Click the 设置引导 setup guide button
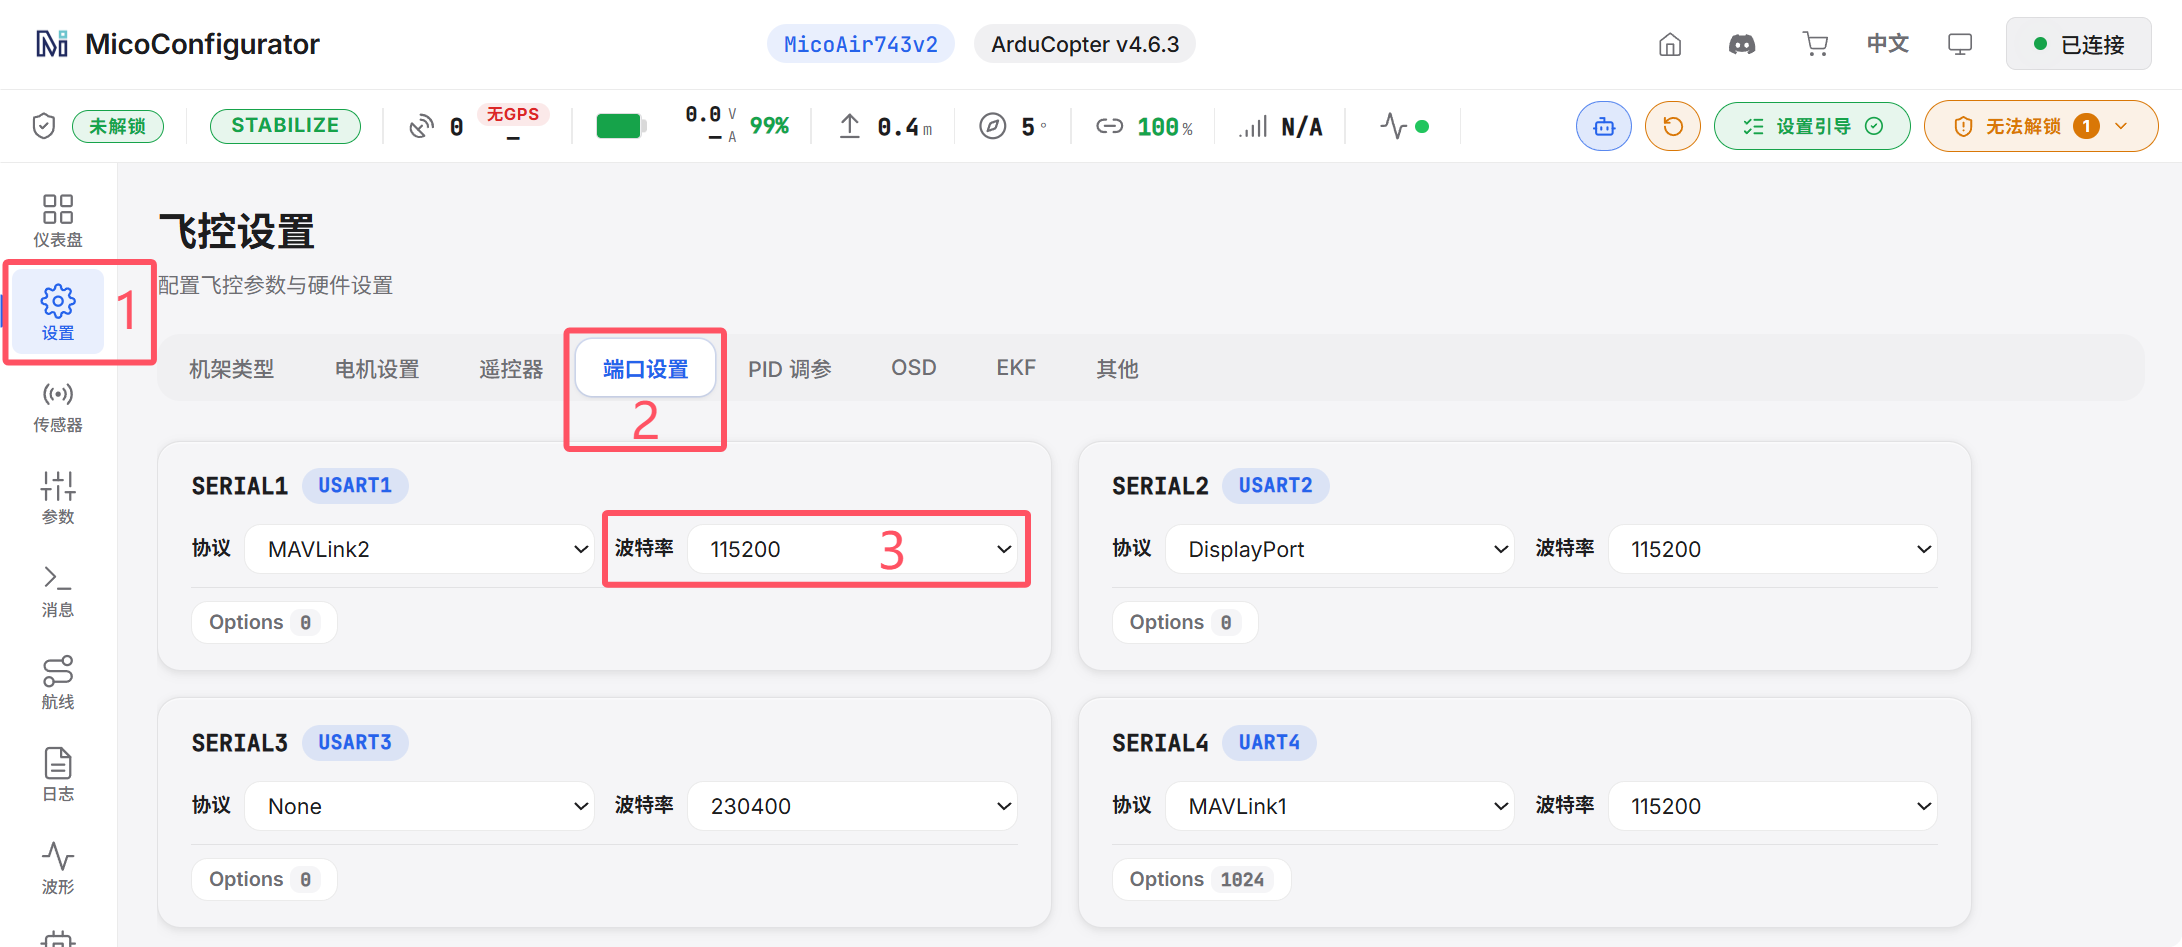The height and width of the screenshot is (947, 2182). (x=1812, y=126)
